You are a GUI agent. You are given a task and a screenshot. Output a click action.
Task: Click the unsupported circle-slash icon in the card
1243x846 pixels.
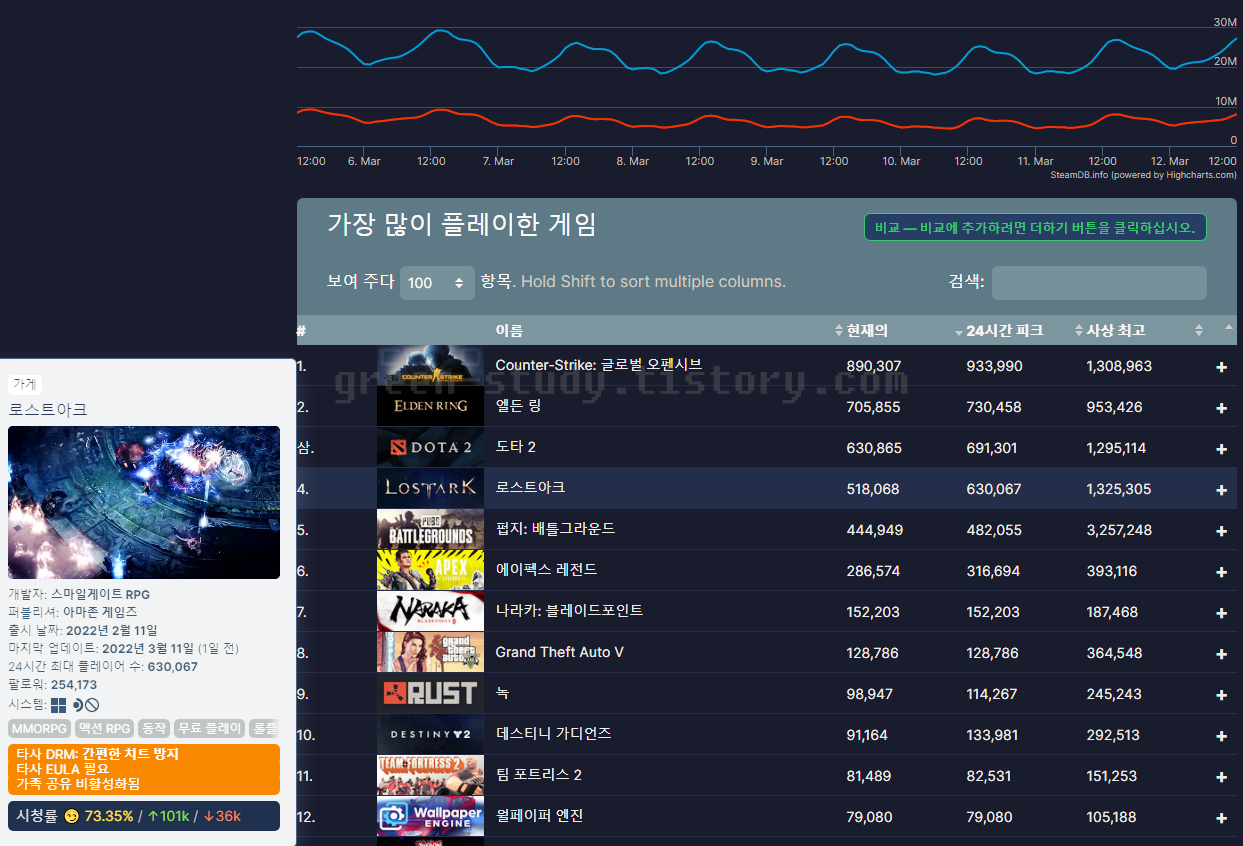(x=92, y=705)
